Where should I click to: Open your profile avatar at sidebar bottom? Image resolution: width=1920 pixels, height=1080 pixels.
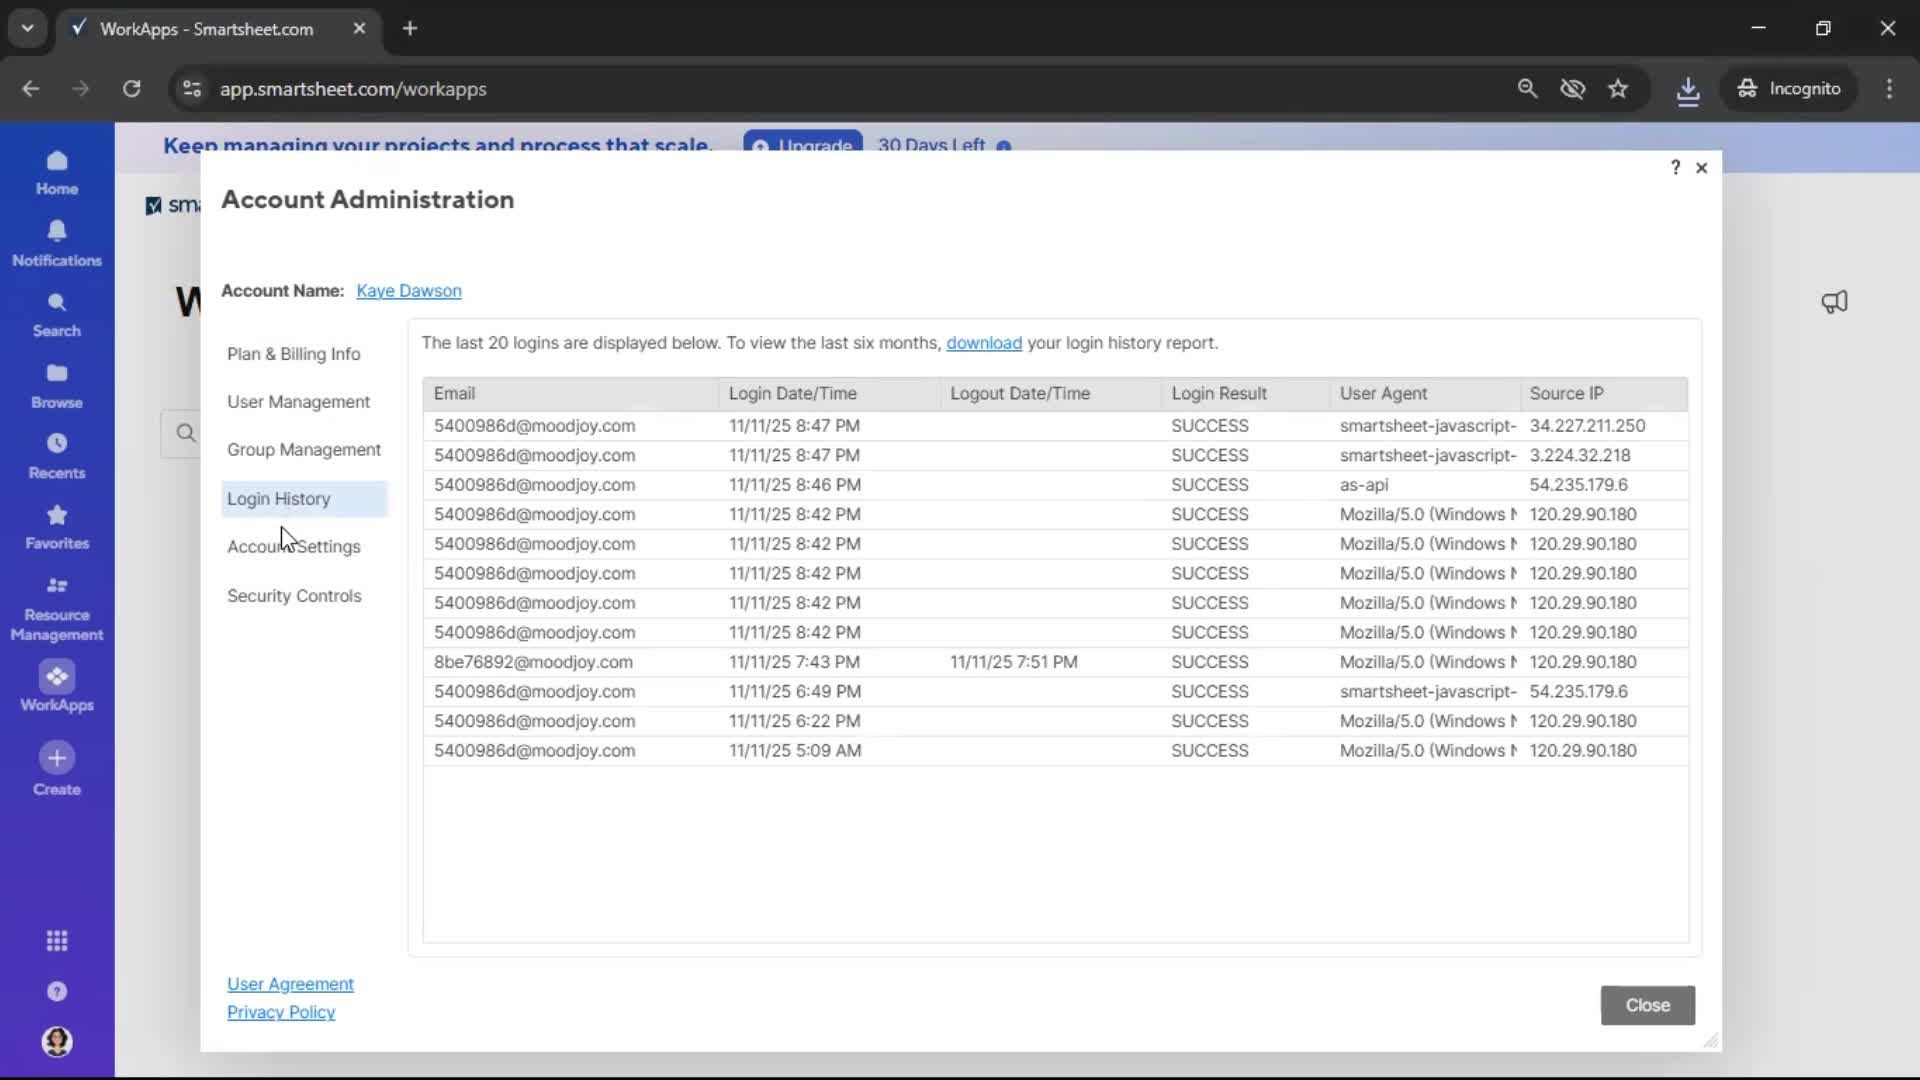57,1043
